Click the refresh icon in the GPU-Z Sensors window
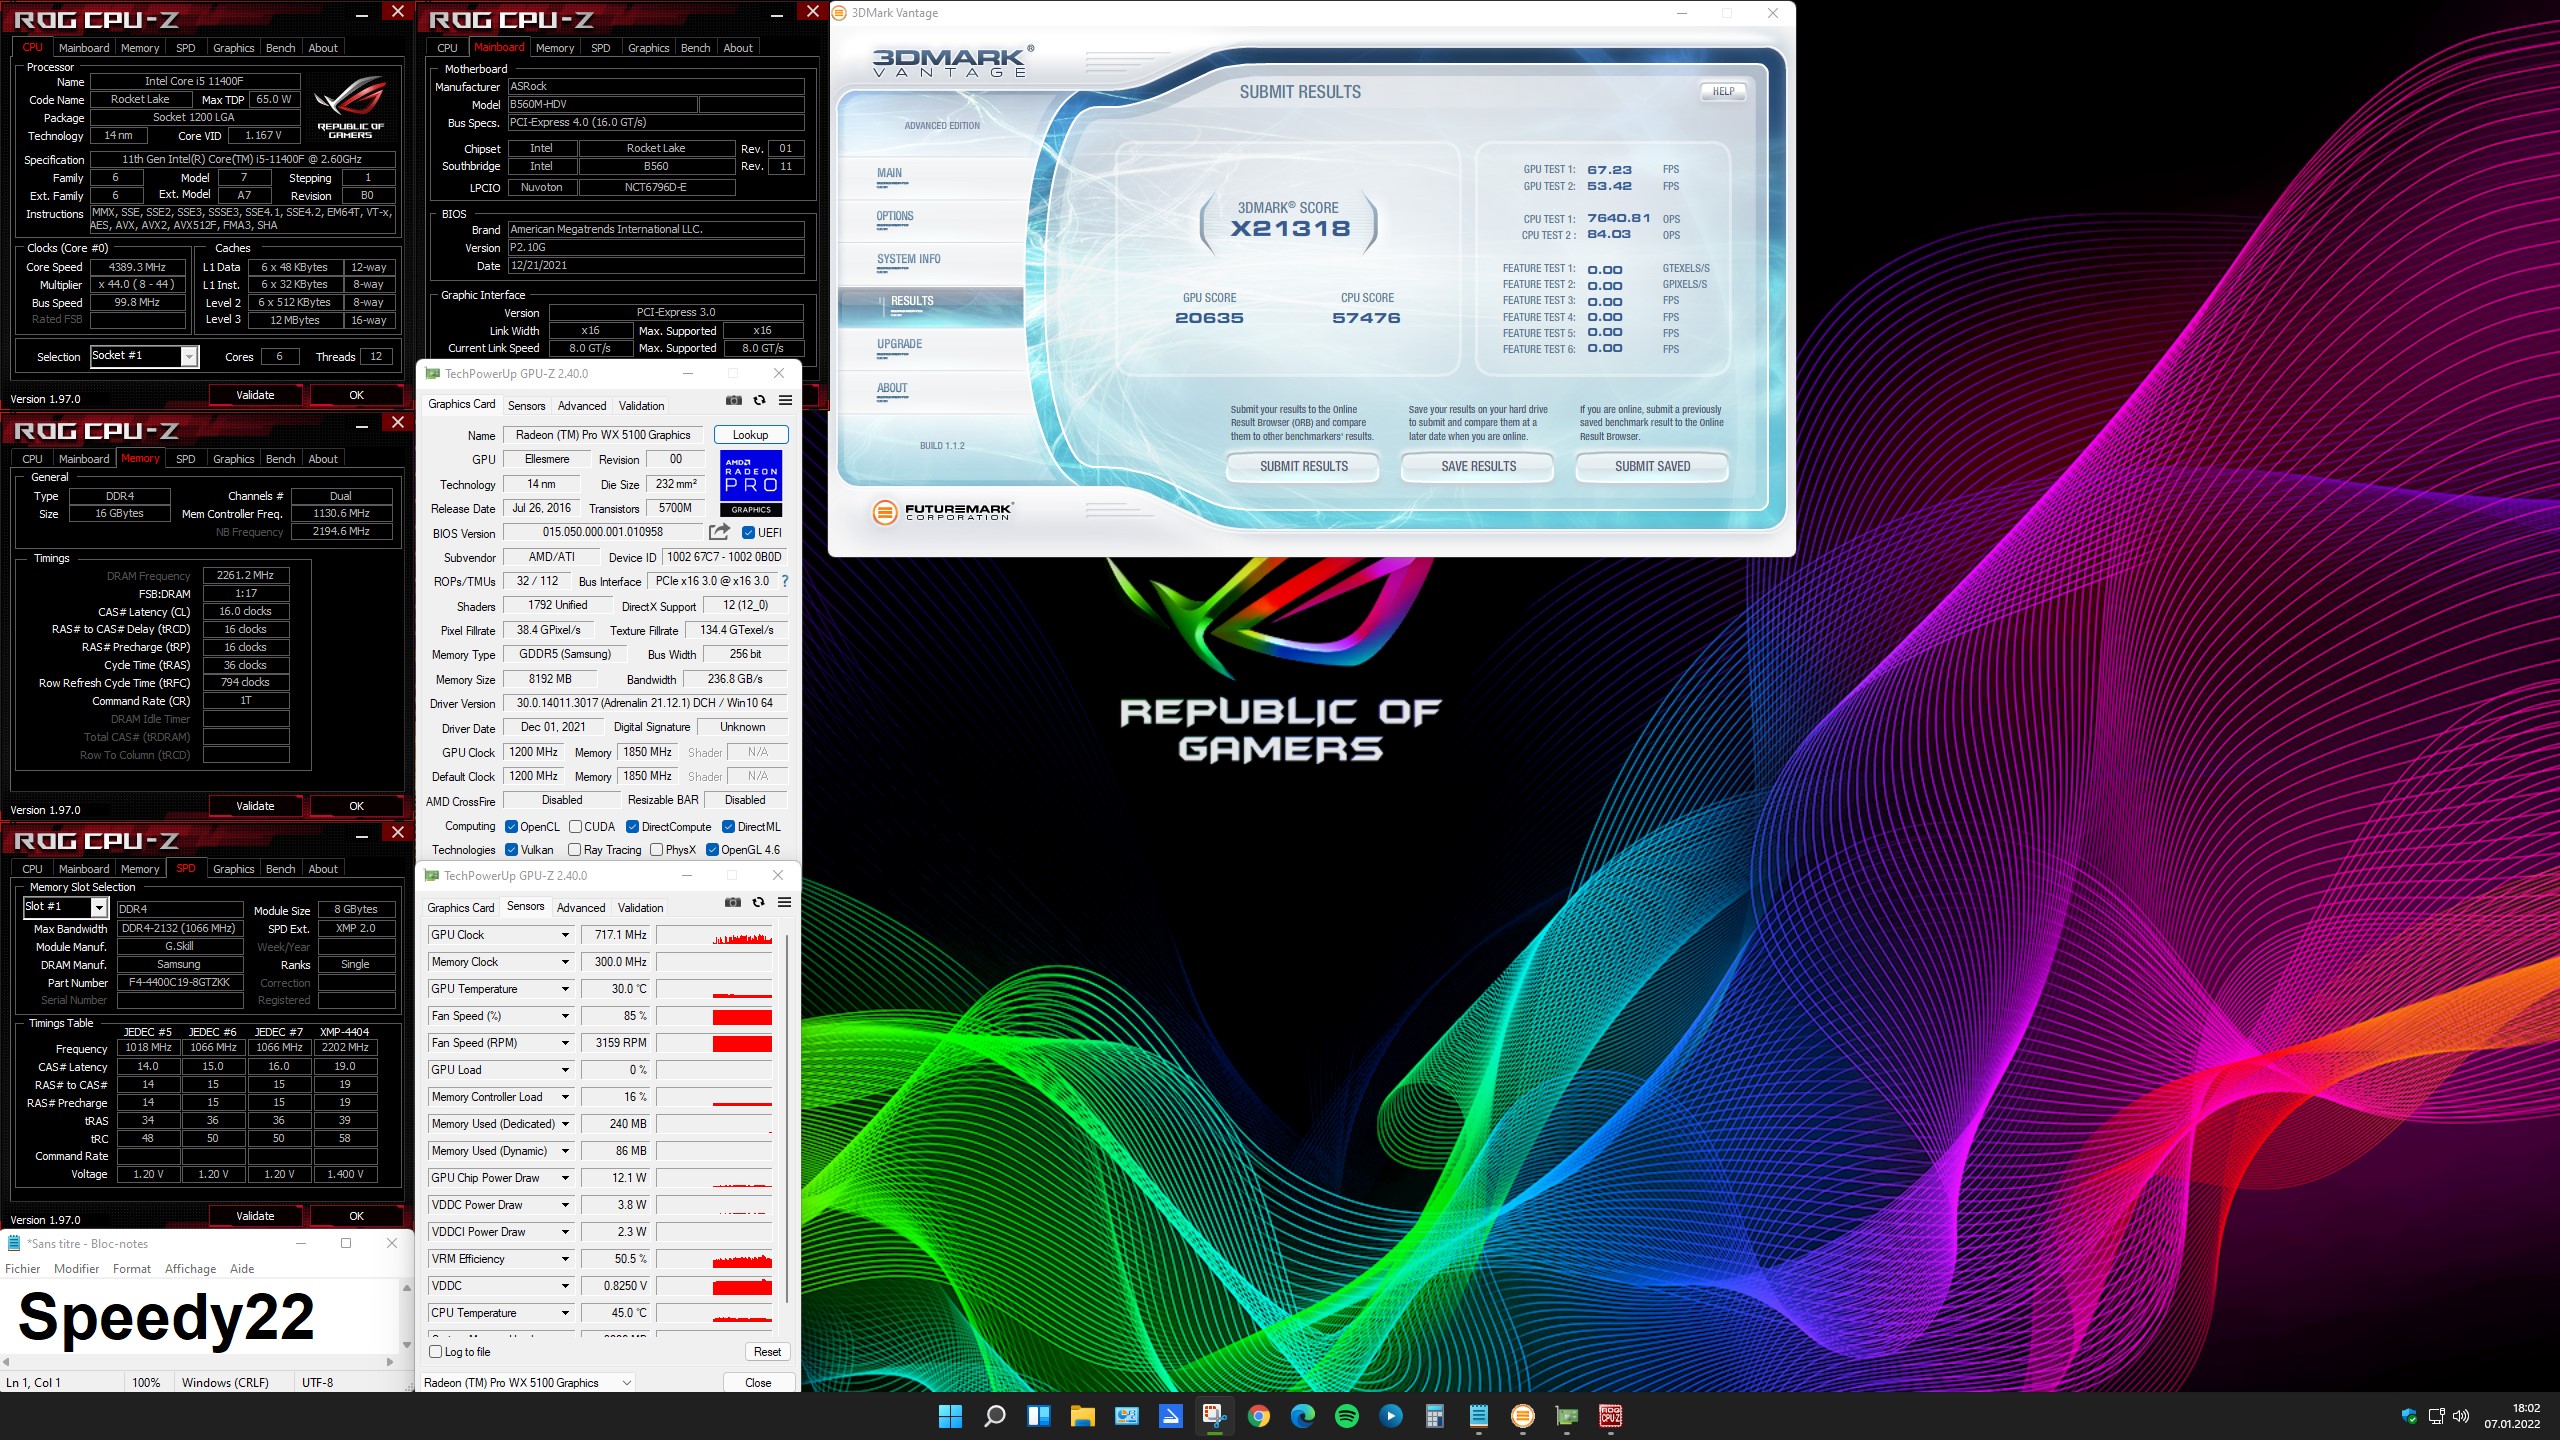Screen dimensions: 2560x1440 758,902
